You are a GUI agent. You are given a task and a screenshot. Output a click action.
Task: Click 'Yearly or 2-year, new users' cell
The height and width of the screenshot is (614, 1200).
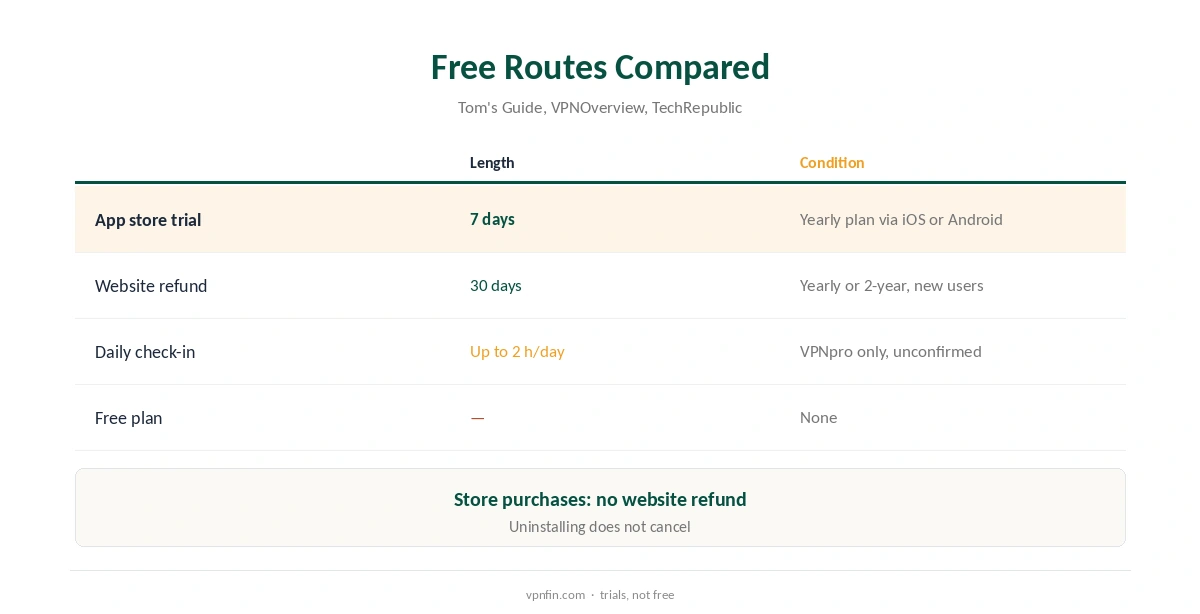point(892,285)
